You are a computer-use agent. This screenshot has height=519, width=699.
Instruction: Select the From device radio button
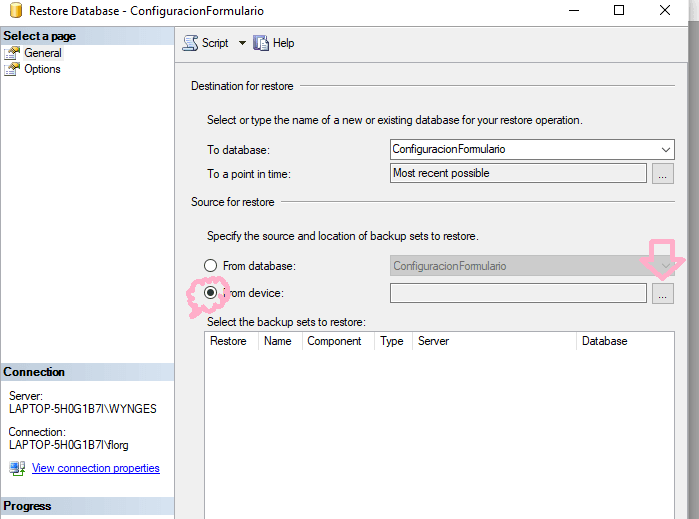click(211, 293)
